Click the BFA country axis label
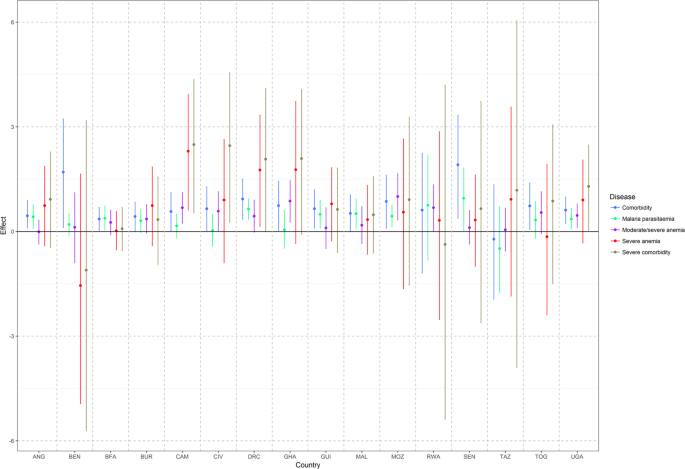The width and height of the screenshot is (685, 469). pos(111,457)
